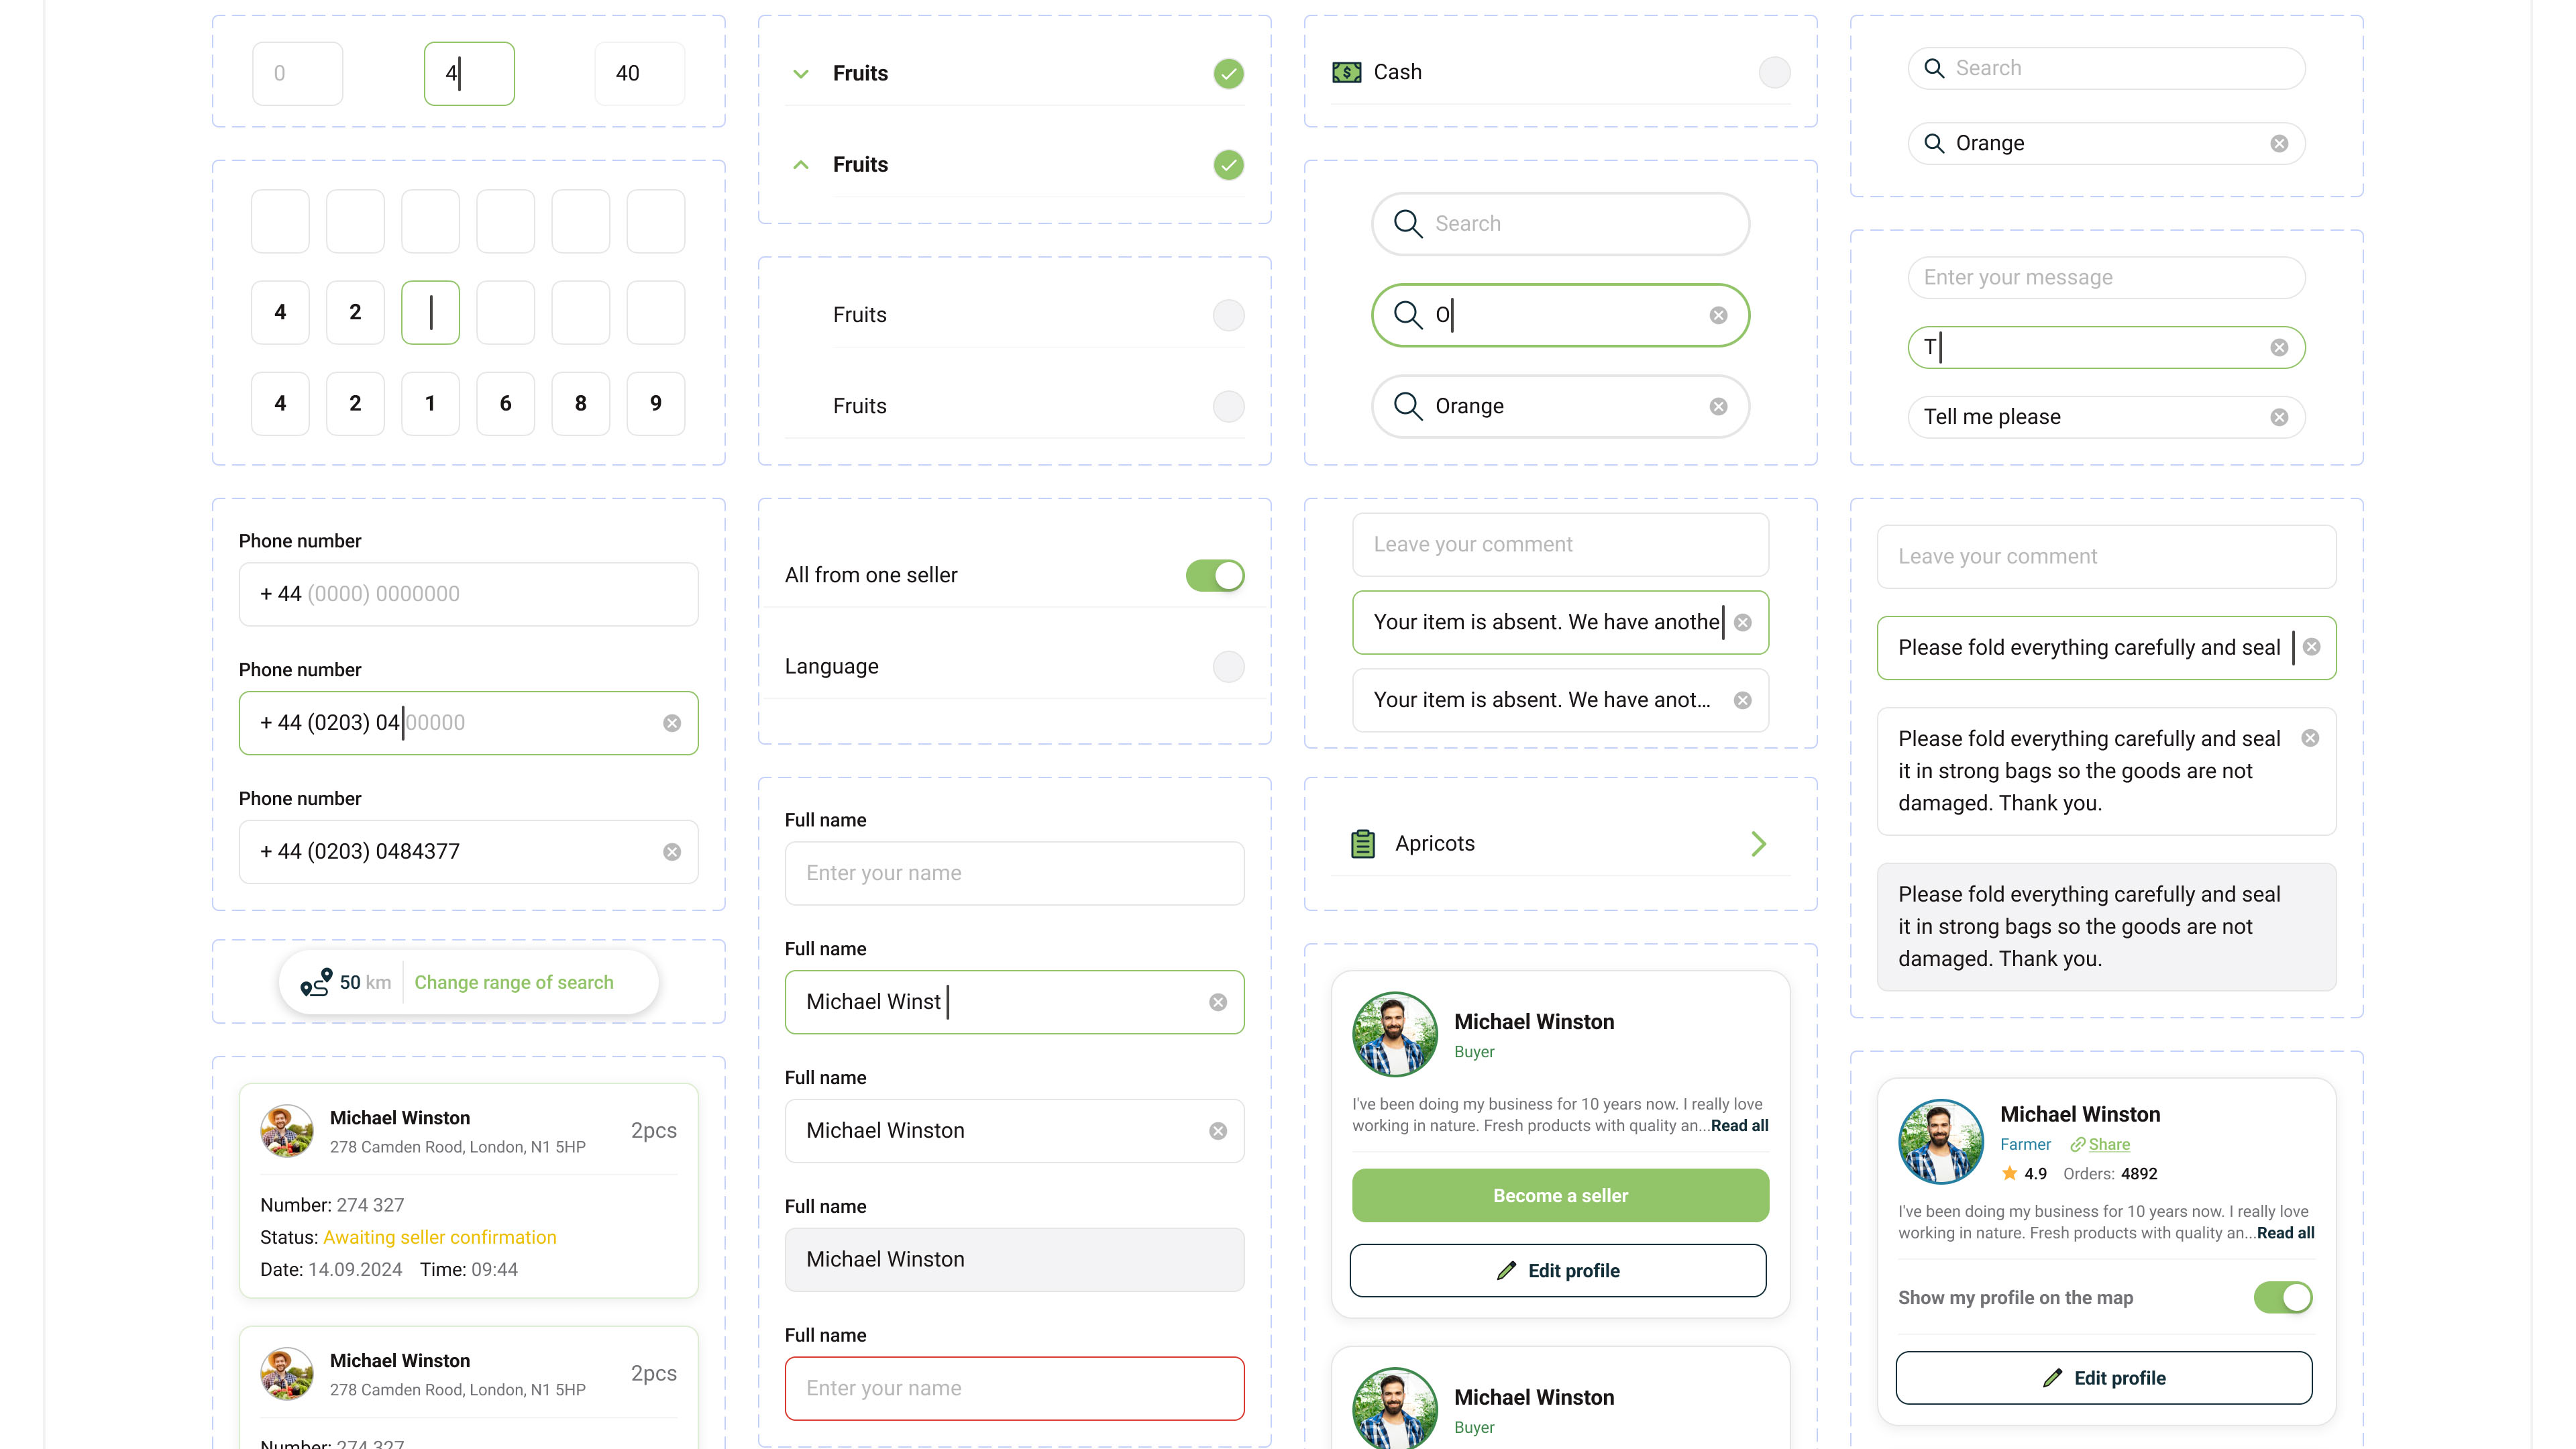Click the Share link on the Farmer card
This screenshot has height=1449, width=2576.
pos(2100,1144)
